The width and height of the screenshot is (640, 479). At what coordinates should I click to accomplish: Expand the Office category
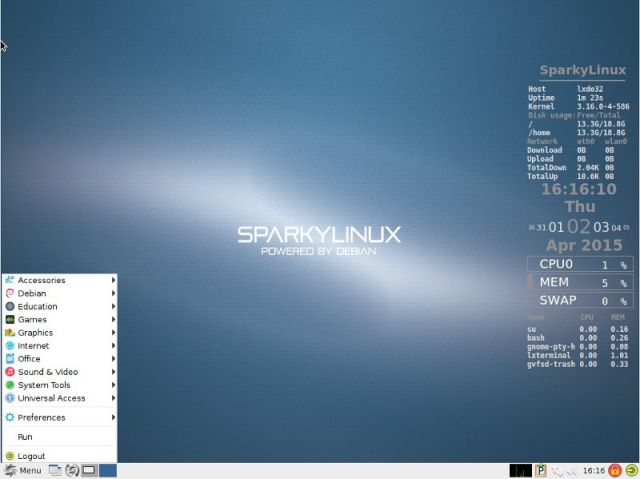tap(60, 358)
